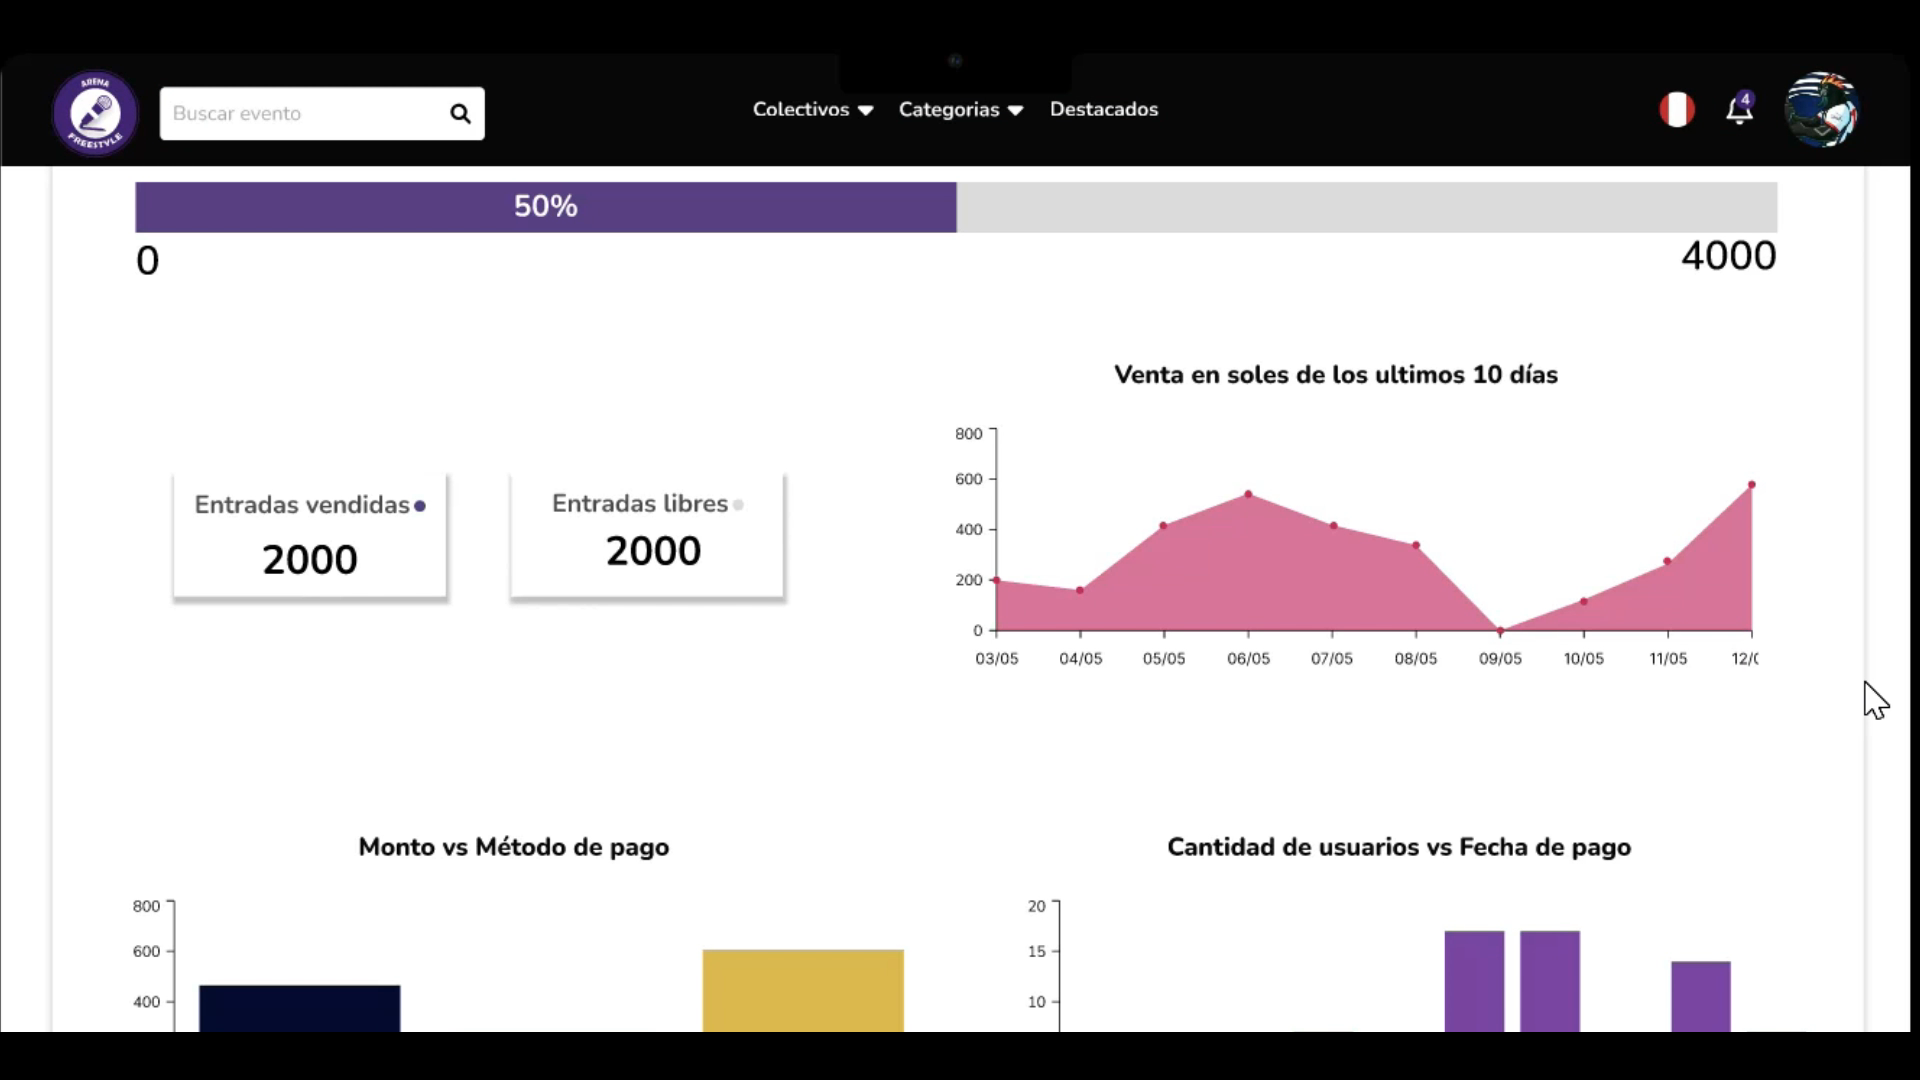
Task: Click the Peru flag country icon
Action: pos(1677,109)
